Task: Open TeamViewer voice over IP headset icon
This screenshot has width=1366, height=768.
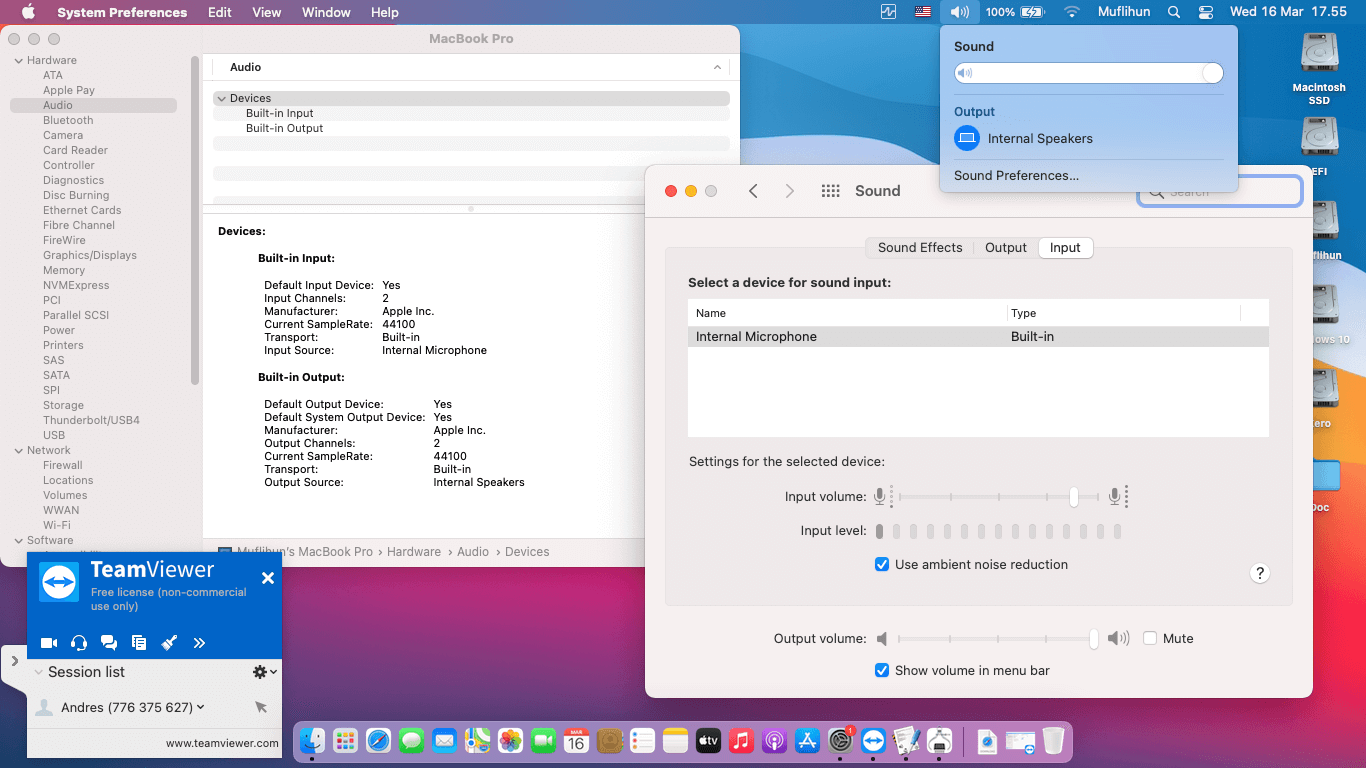Action: 78,642
